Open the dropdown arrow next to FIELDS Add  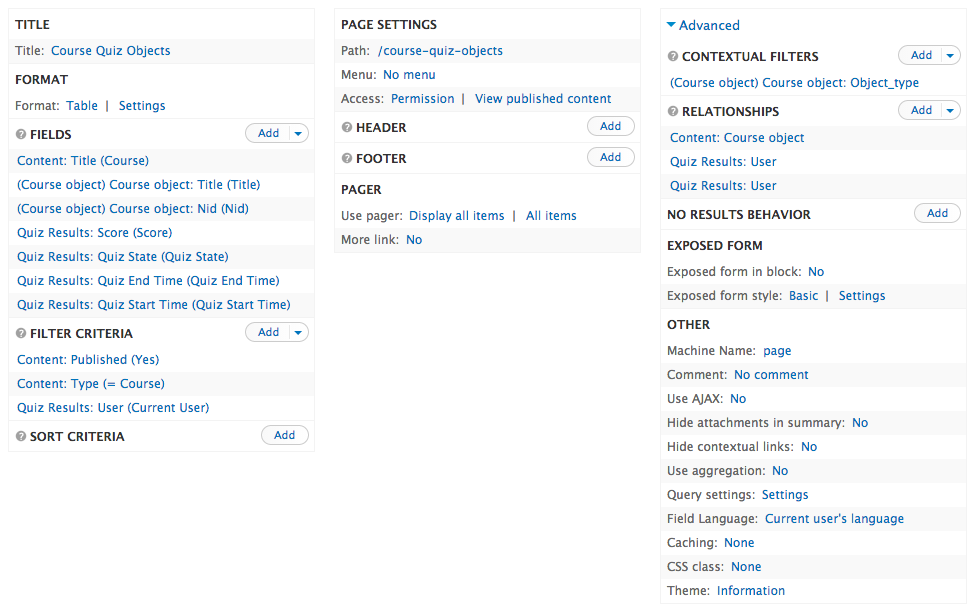click(x=298, y=133)
